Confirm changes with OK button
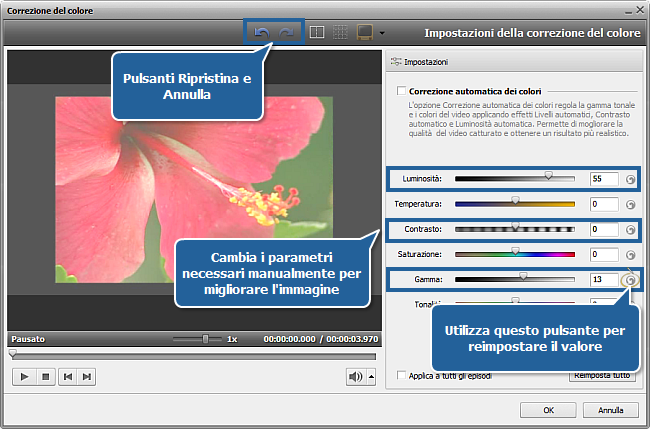The width and height of the screenshot is (650, 429). [x=549, y=410]
